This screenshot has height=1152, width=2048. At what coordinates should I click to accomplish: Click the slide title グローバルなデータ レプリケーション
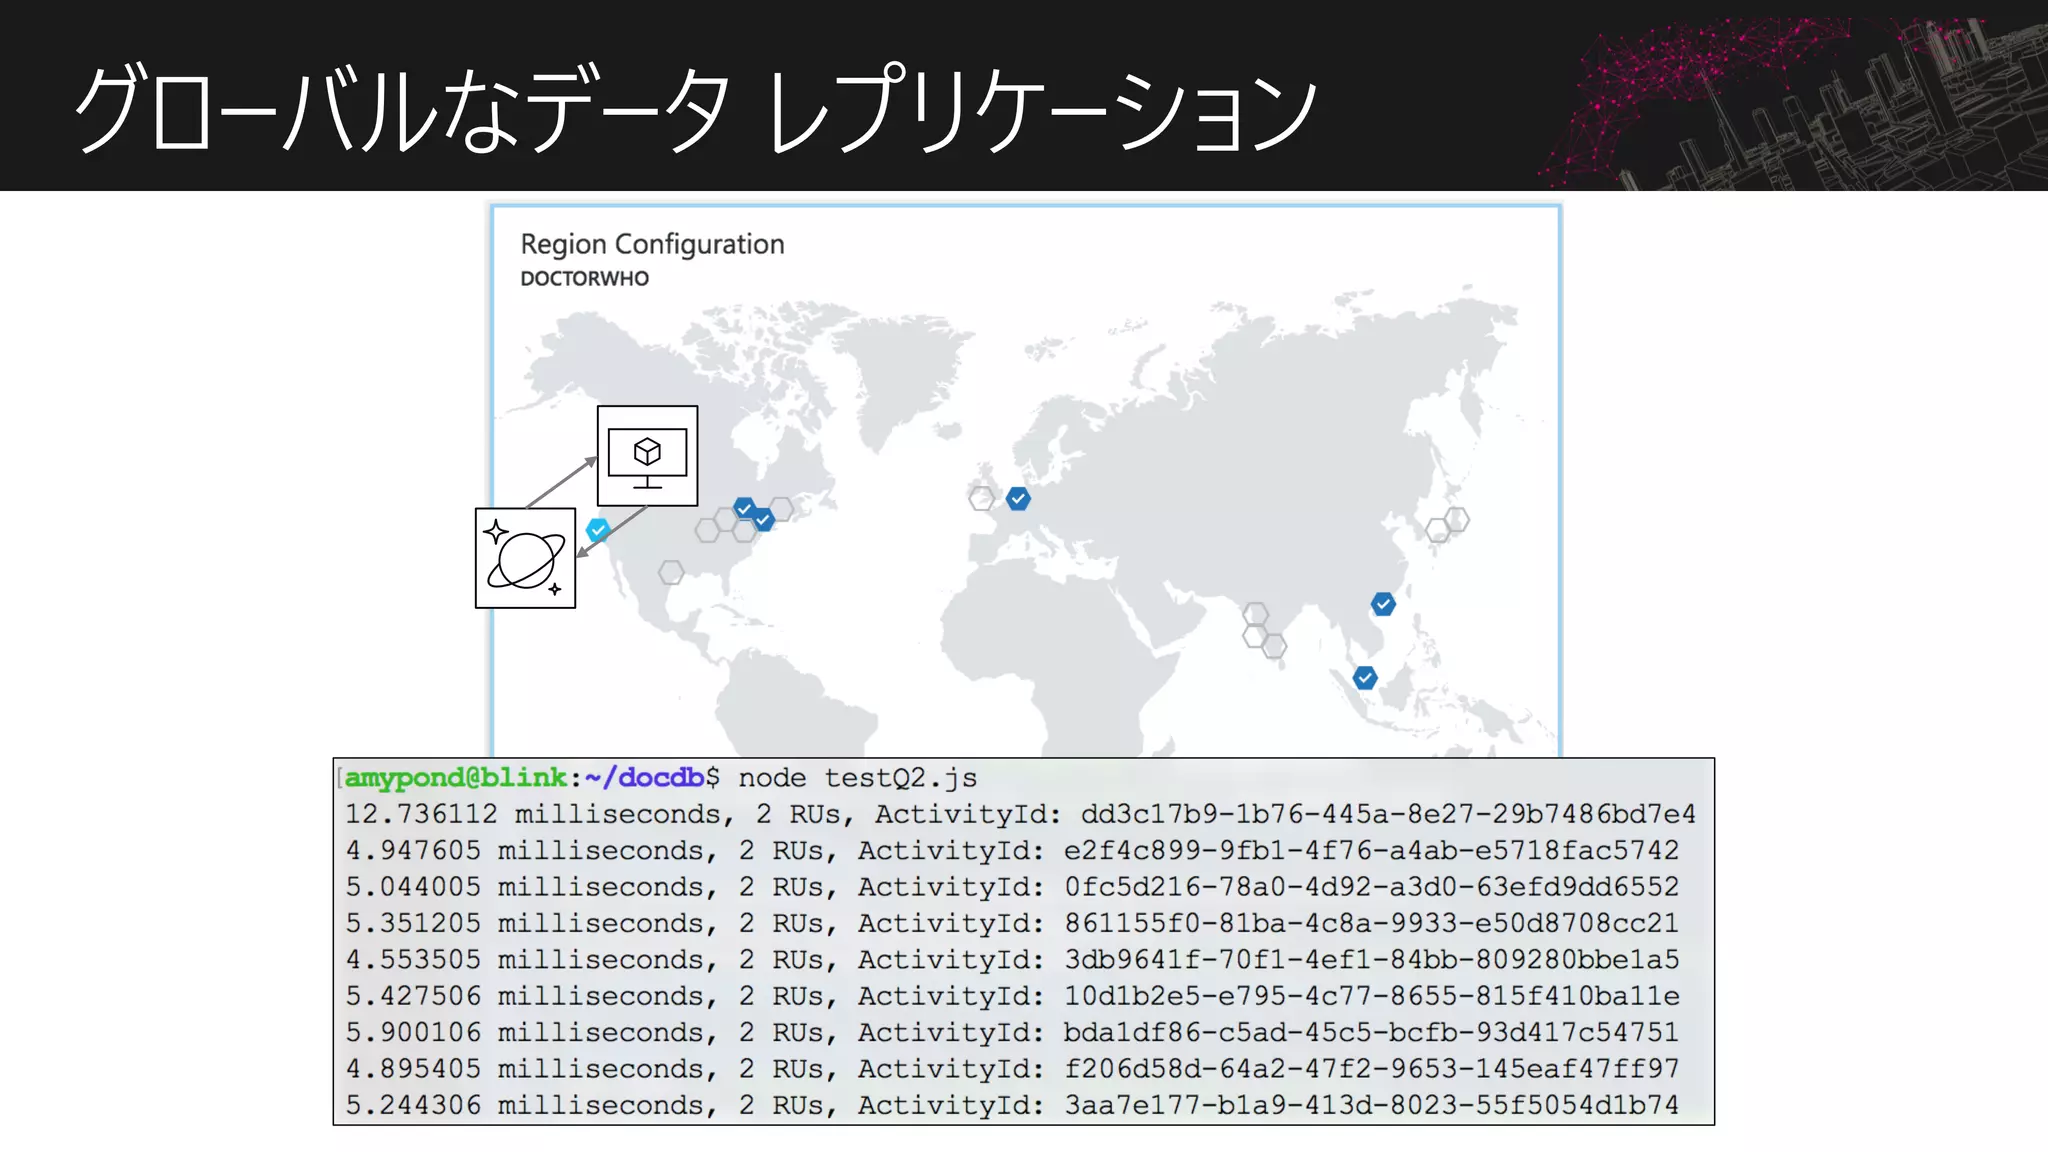pos(695,108)
